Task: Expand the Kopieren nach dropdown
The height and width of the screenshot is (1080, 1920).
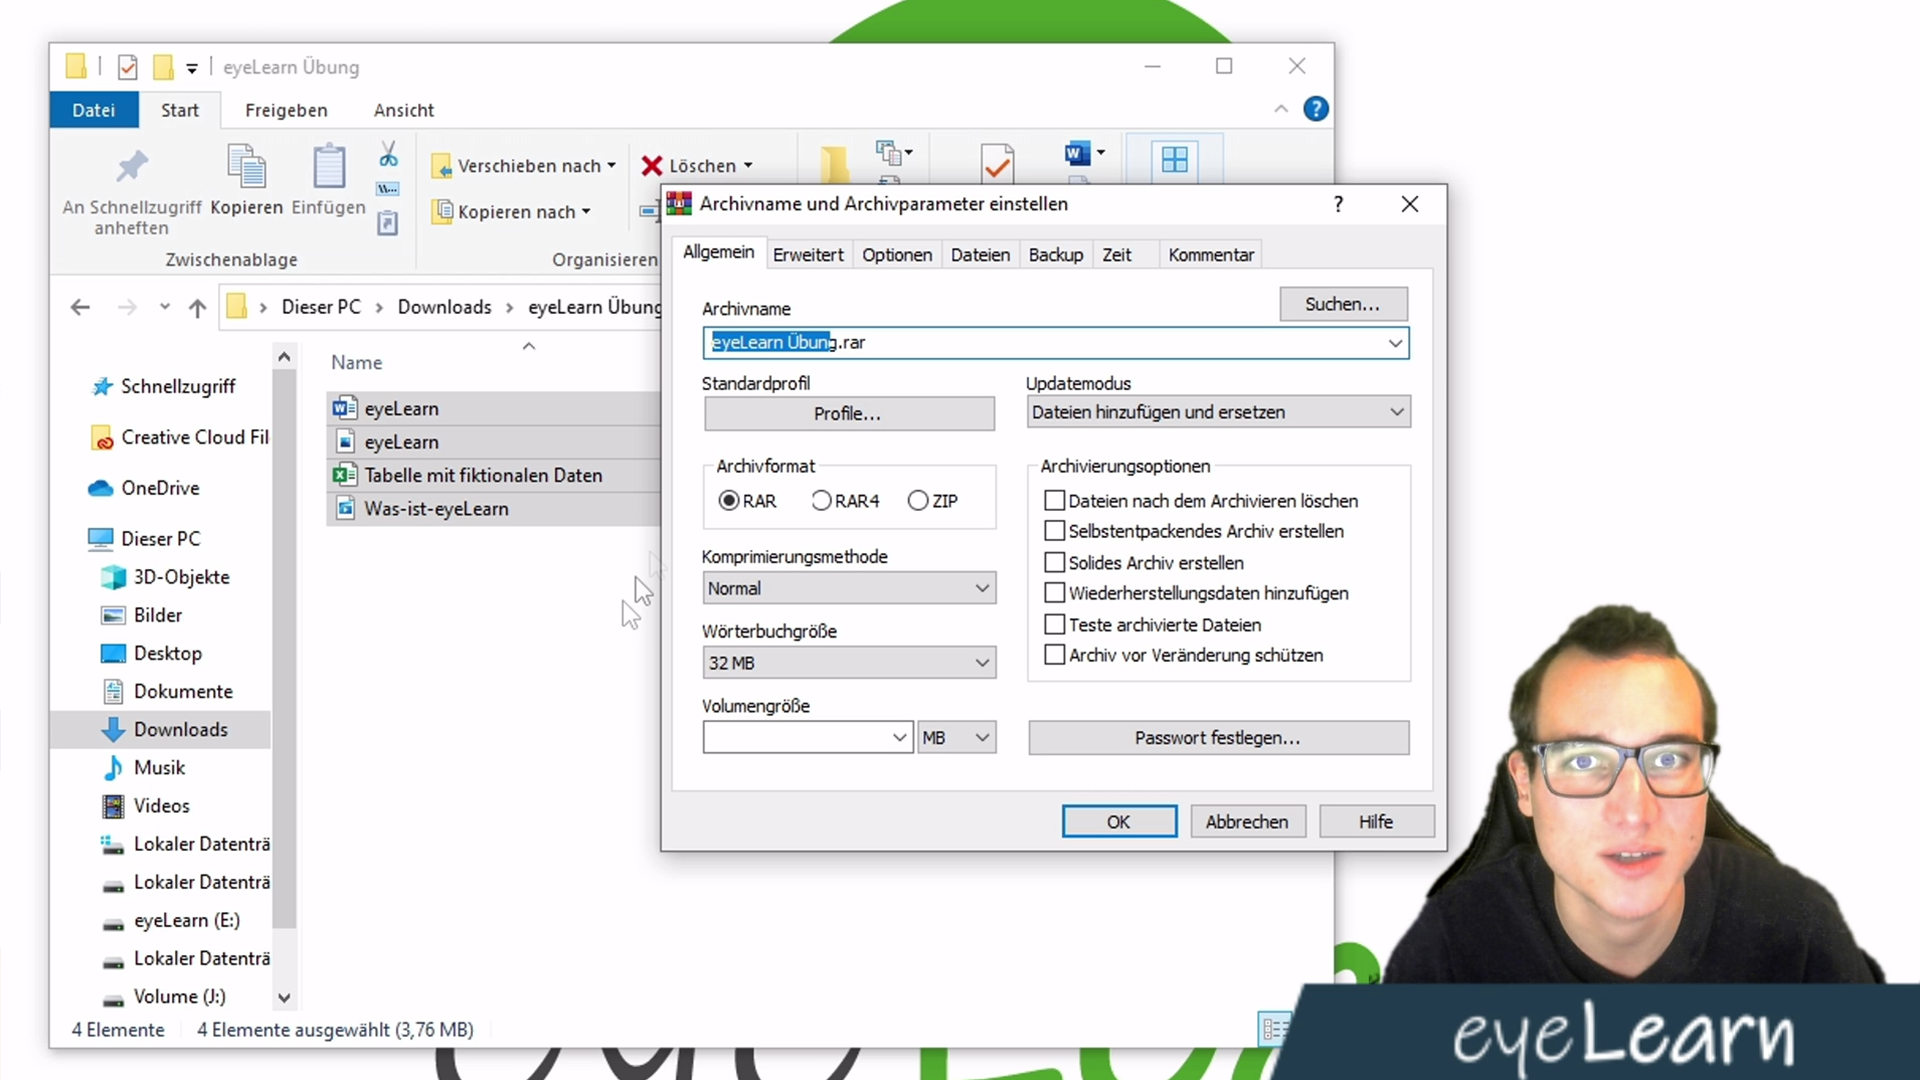Action: tap(586, 212)
